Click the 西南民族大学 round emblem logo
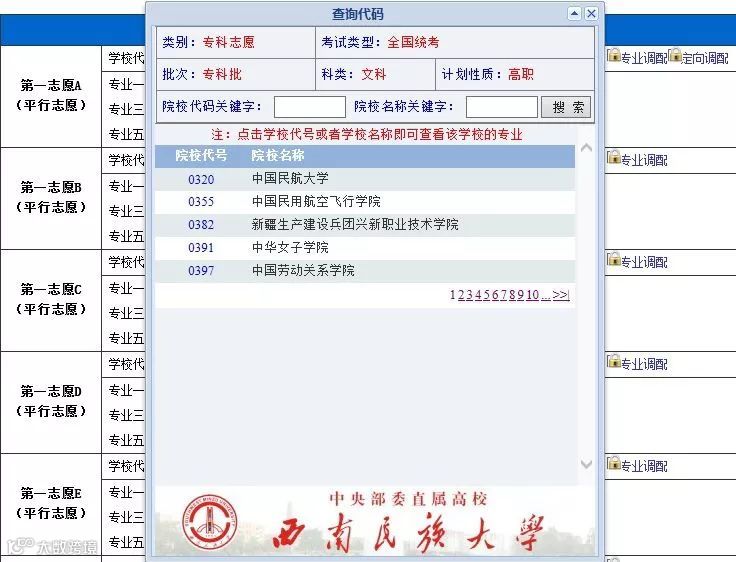 (210, 523)
